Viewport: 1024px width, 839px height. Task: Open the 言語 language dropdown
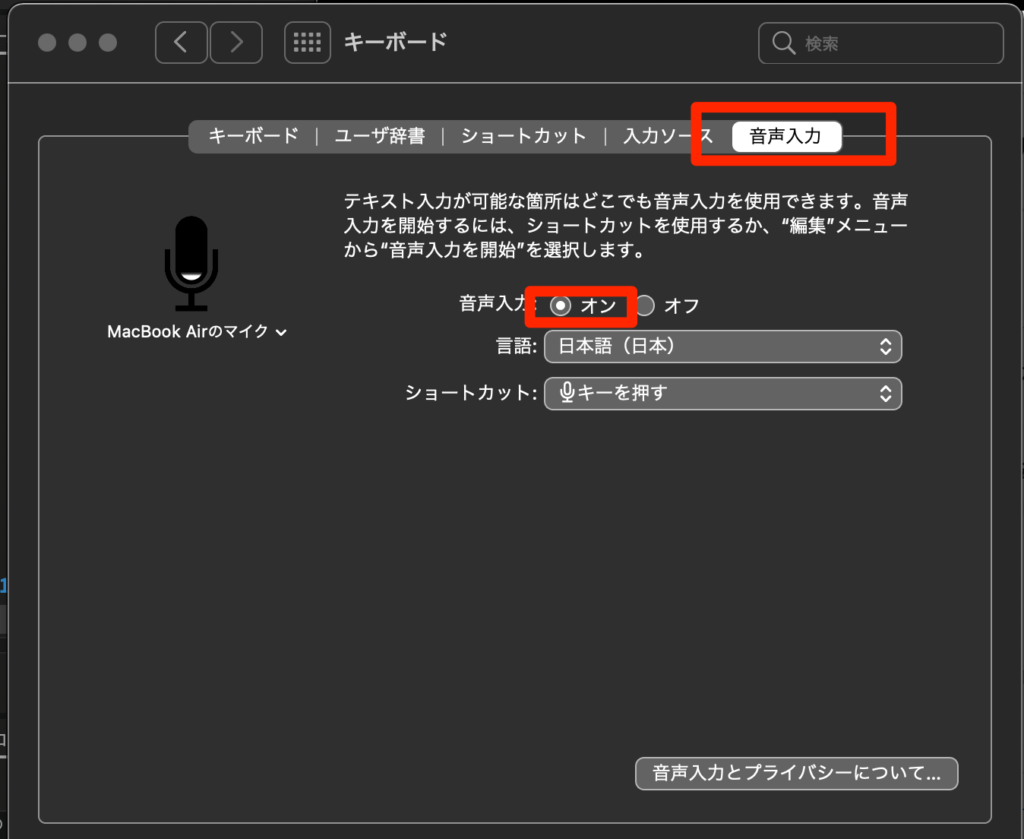(722, 347)
